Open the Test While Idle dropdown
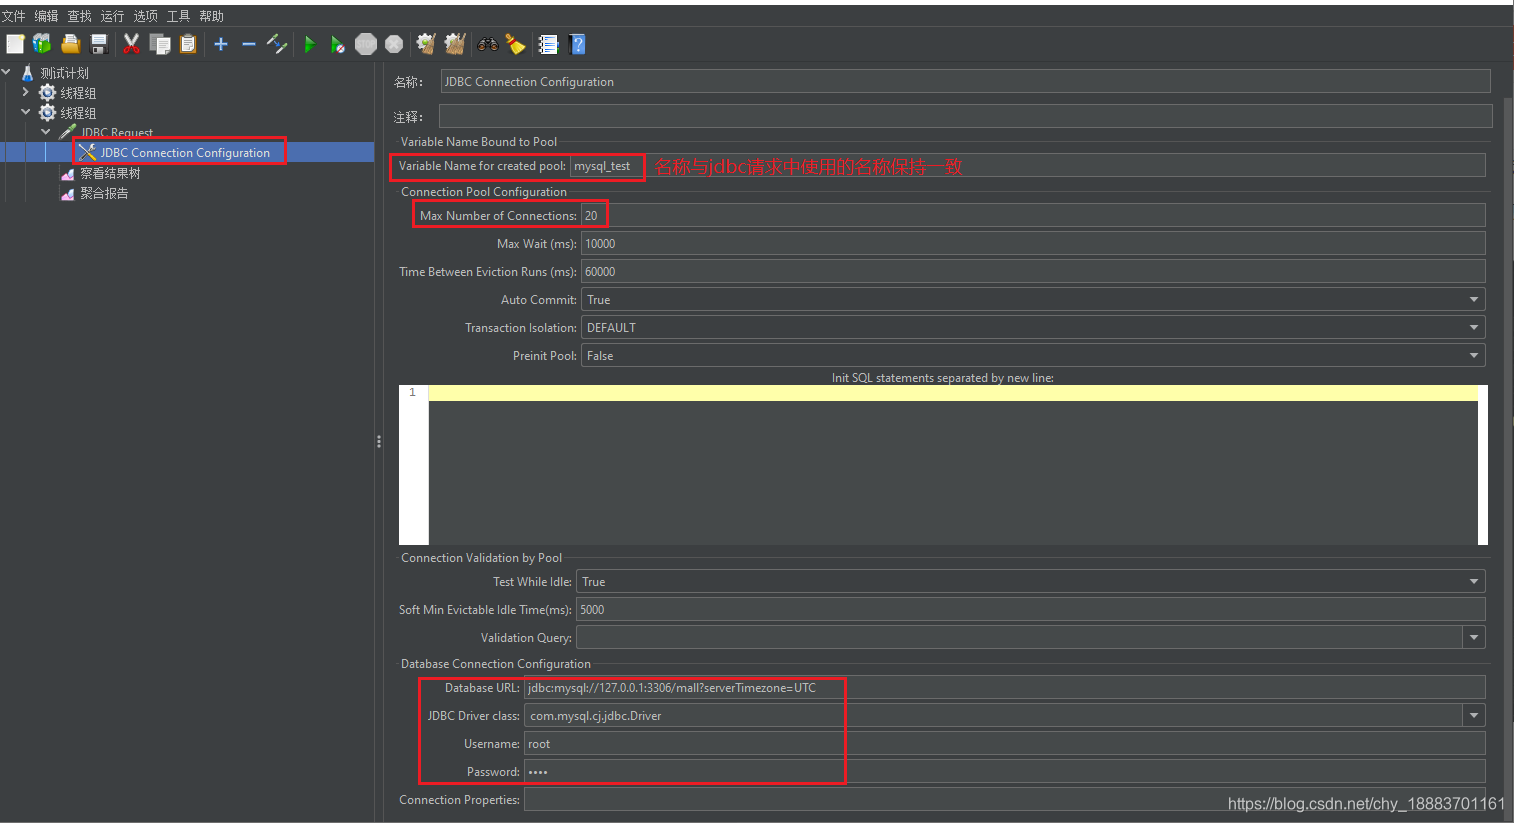 (x=1031, y=581)
